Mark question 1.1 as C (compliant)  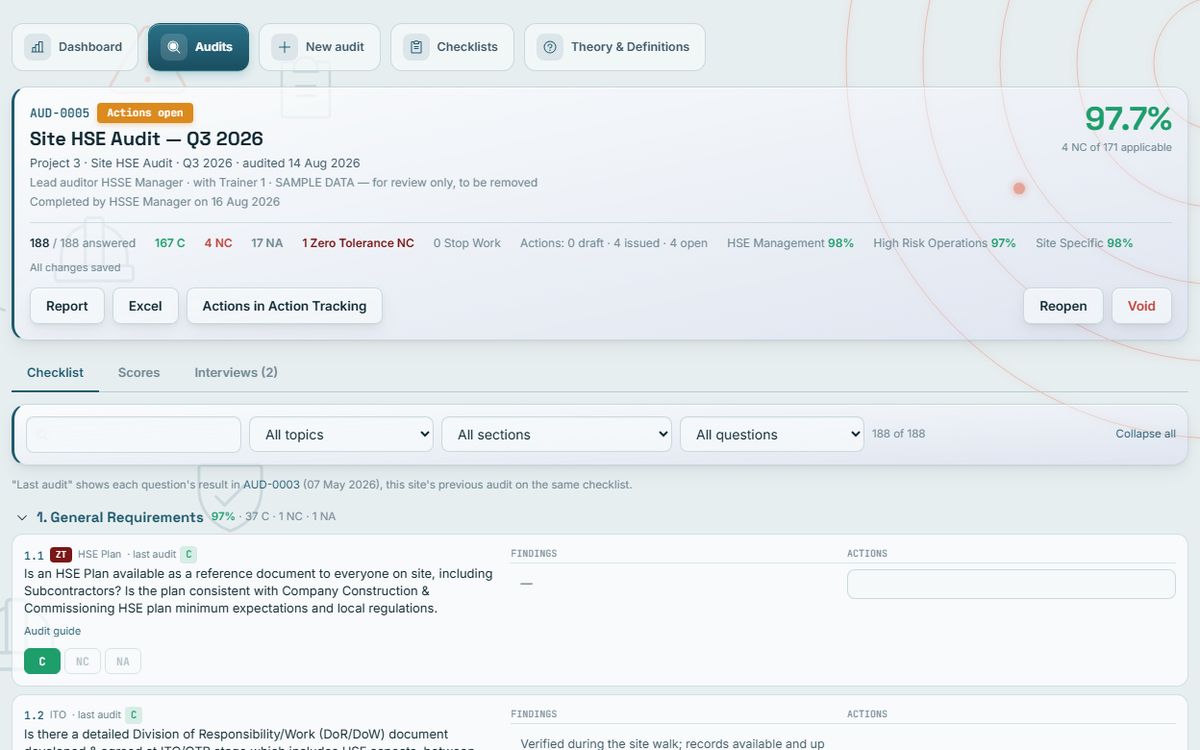[42, 661]
